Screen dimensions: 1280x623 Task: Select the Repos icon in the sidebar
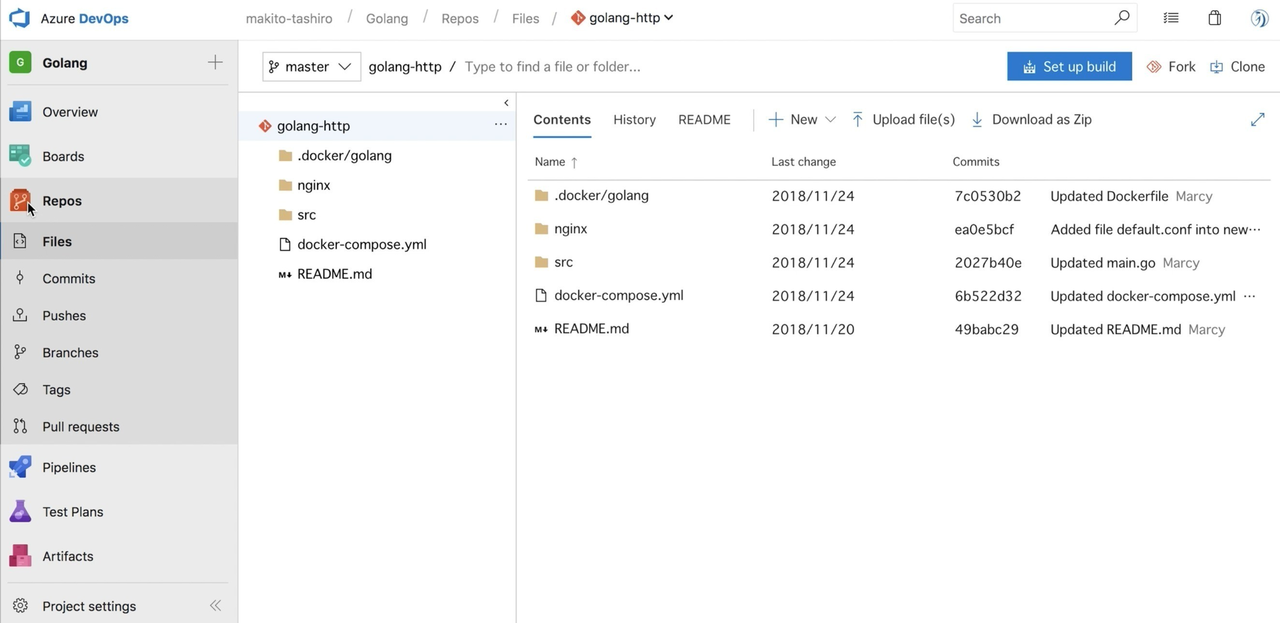pos(20,200)
